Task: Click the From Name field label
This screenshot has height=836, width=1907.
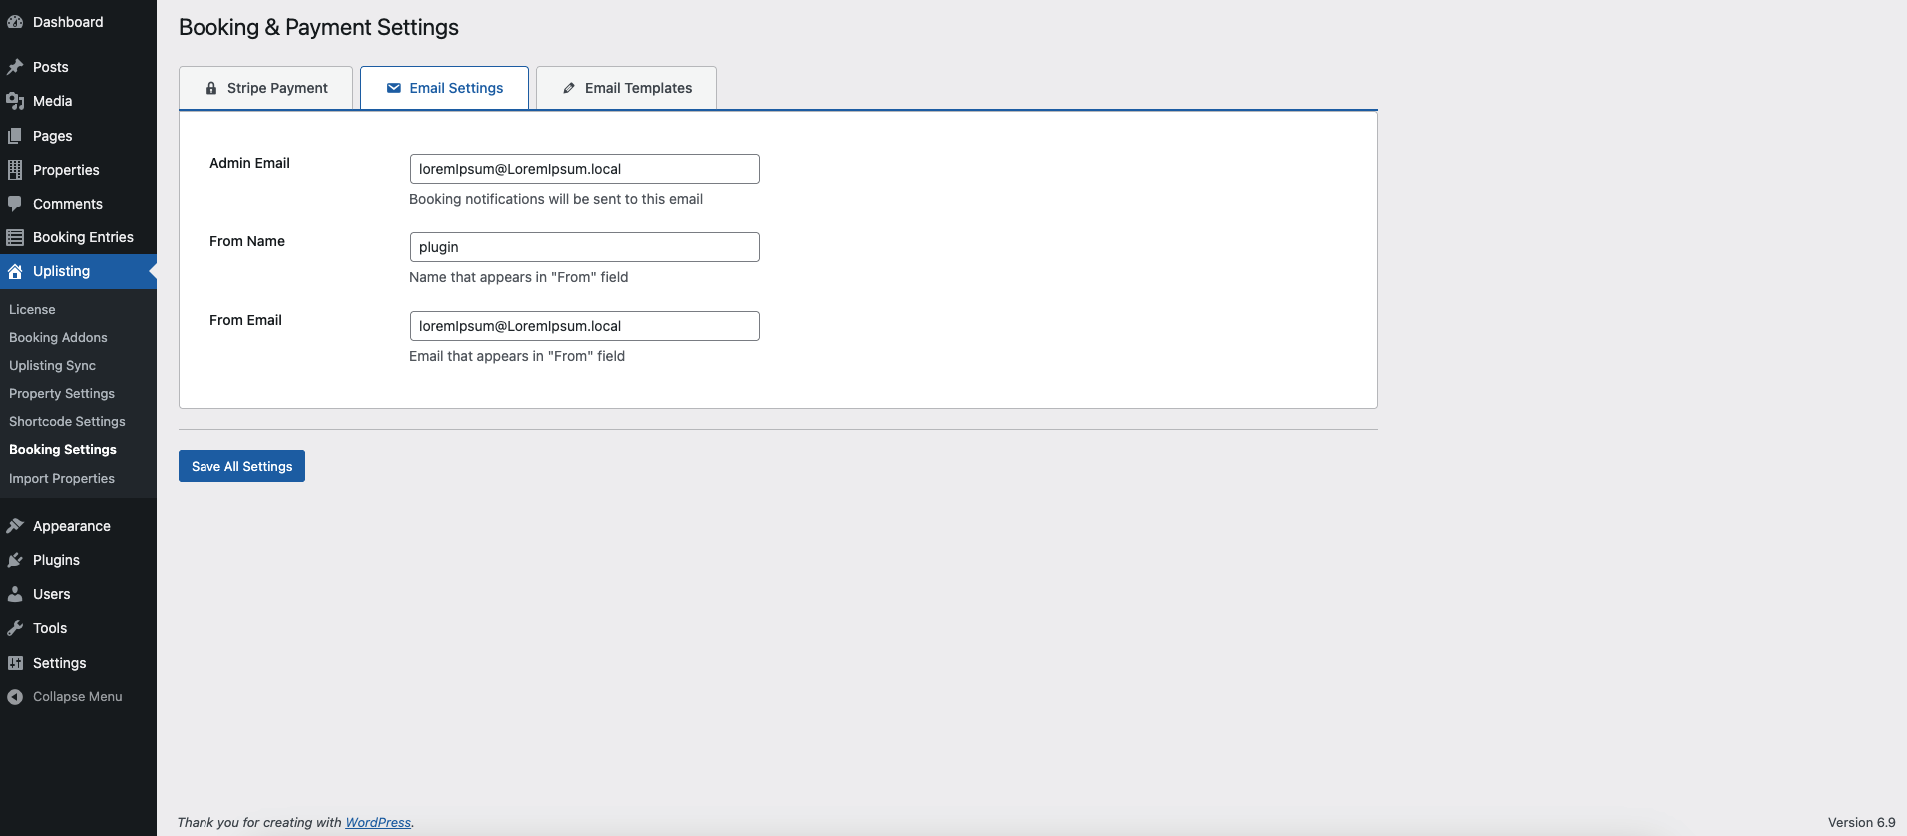Action: point(247,241)
